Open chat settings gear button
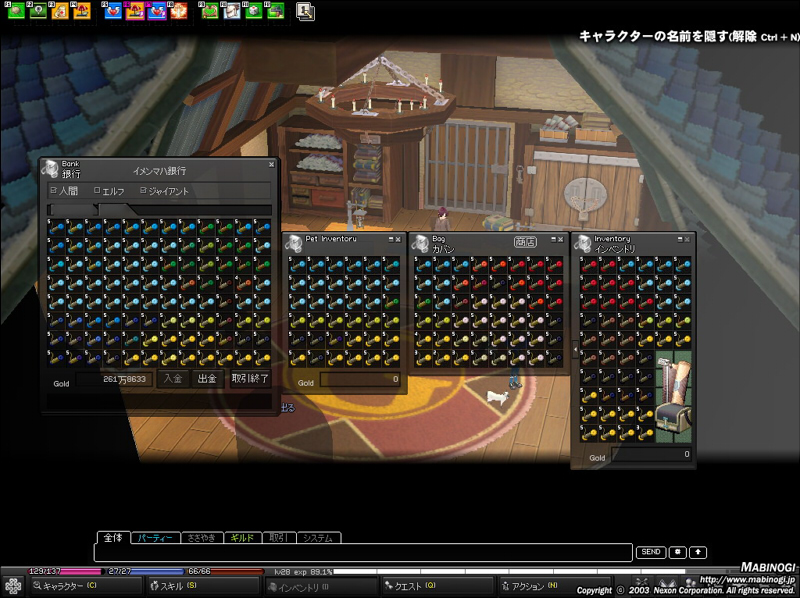800x598 pixels. coord(678,552)
